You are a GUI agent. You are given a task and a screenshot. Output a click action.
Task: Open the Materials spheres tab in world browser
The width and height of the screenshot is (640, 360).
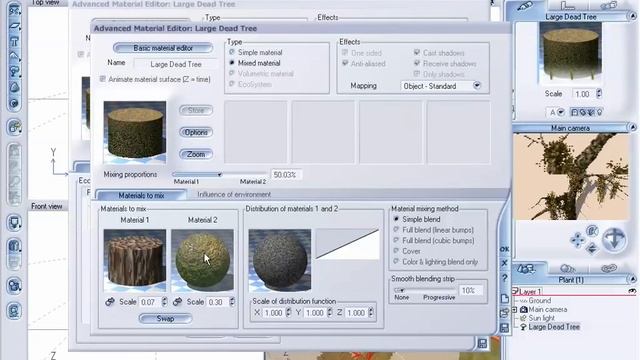point(568,269)
